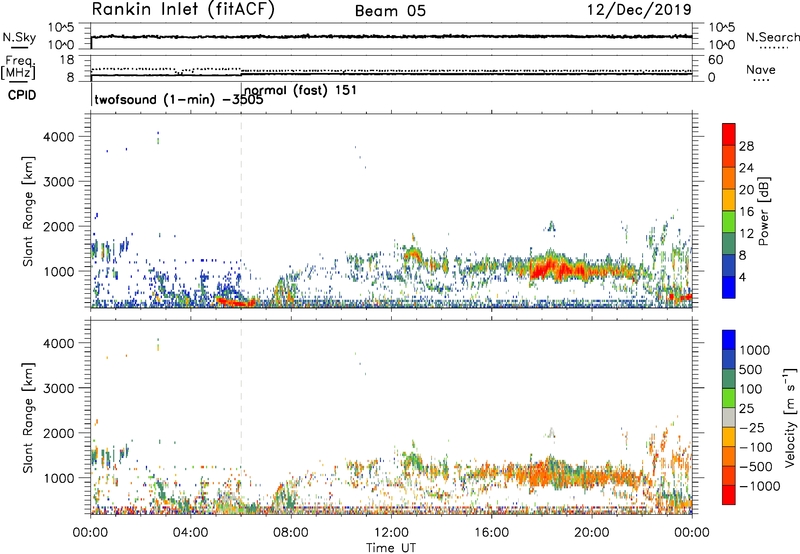Click the 'normal (fast) 151' text
800x554 pixels.
point(301,90)
